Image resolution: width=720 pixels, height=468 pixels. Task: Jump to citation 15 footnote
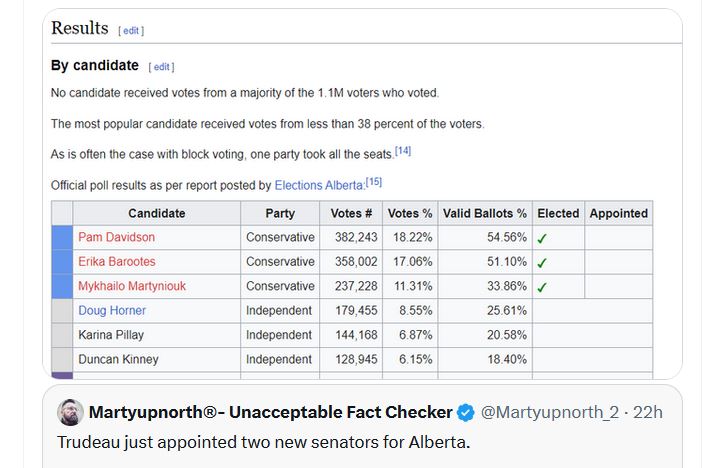373,182
